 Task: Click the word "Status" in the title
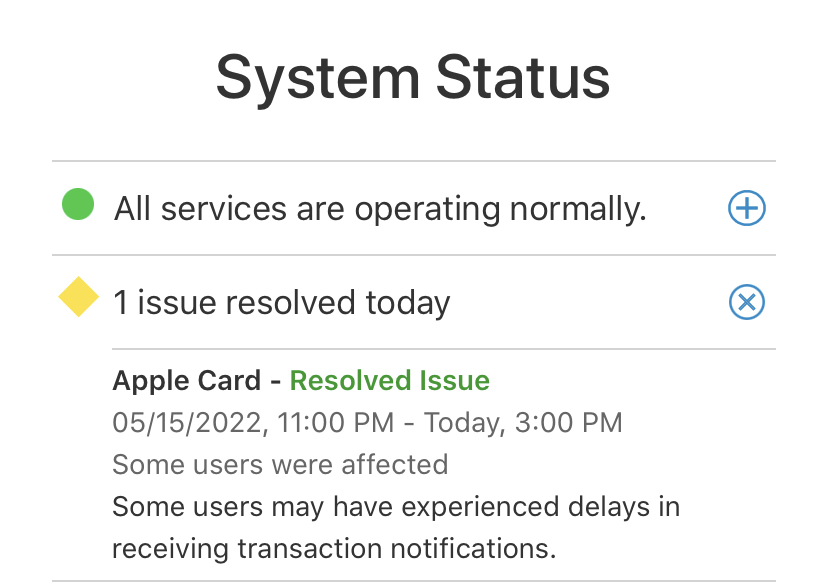pyautogui.click(x=523, y=77)
